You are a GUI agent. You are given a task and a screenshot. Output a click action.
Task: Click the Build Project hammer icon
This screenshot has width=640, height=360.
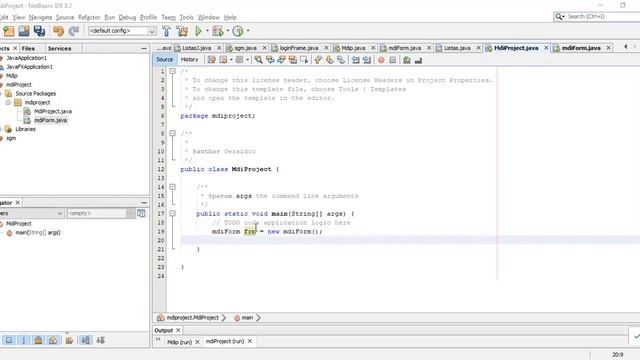pos(166,31)
